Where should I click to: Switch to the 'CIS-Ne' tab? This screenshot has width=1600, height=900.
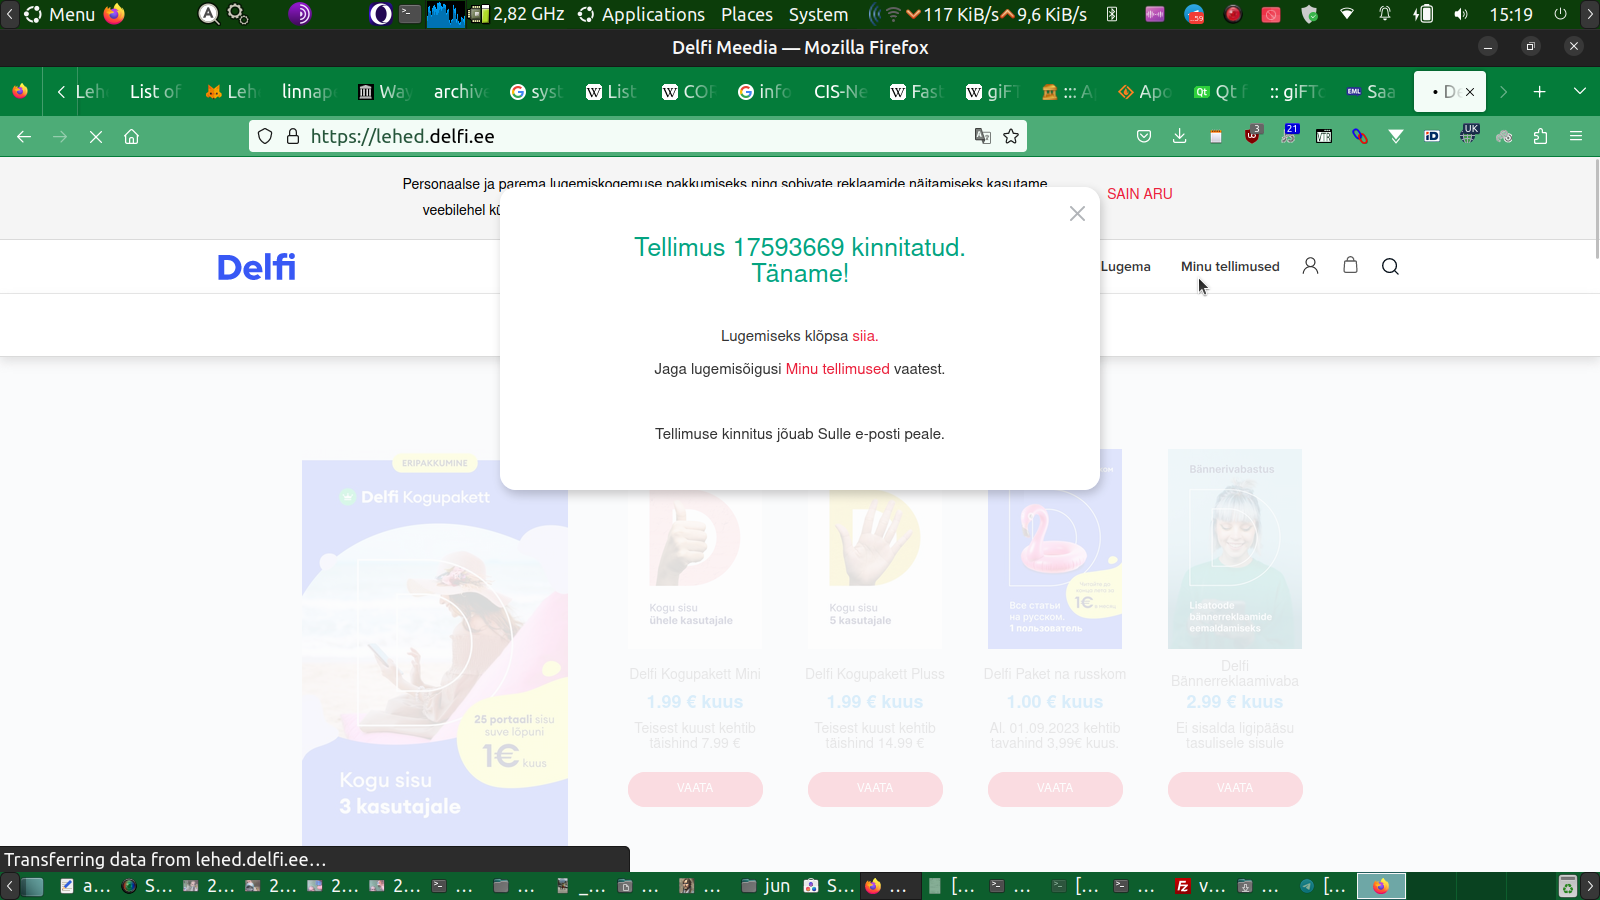(840, 92)
